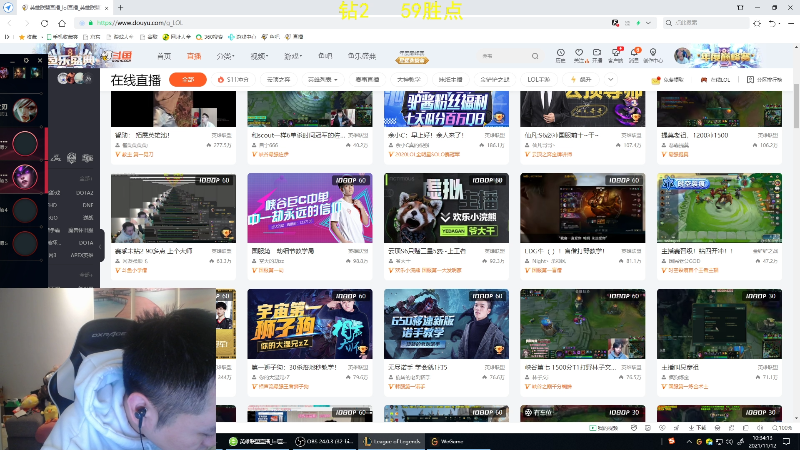Open the 650移速新版诺手教学 thumbnail
Image resolution: width=800 pixels, height=450 pixels.
coord(446,324)
